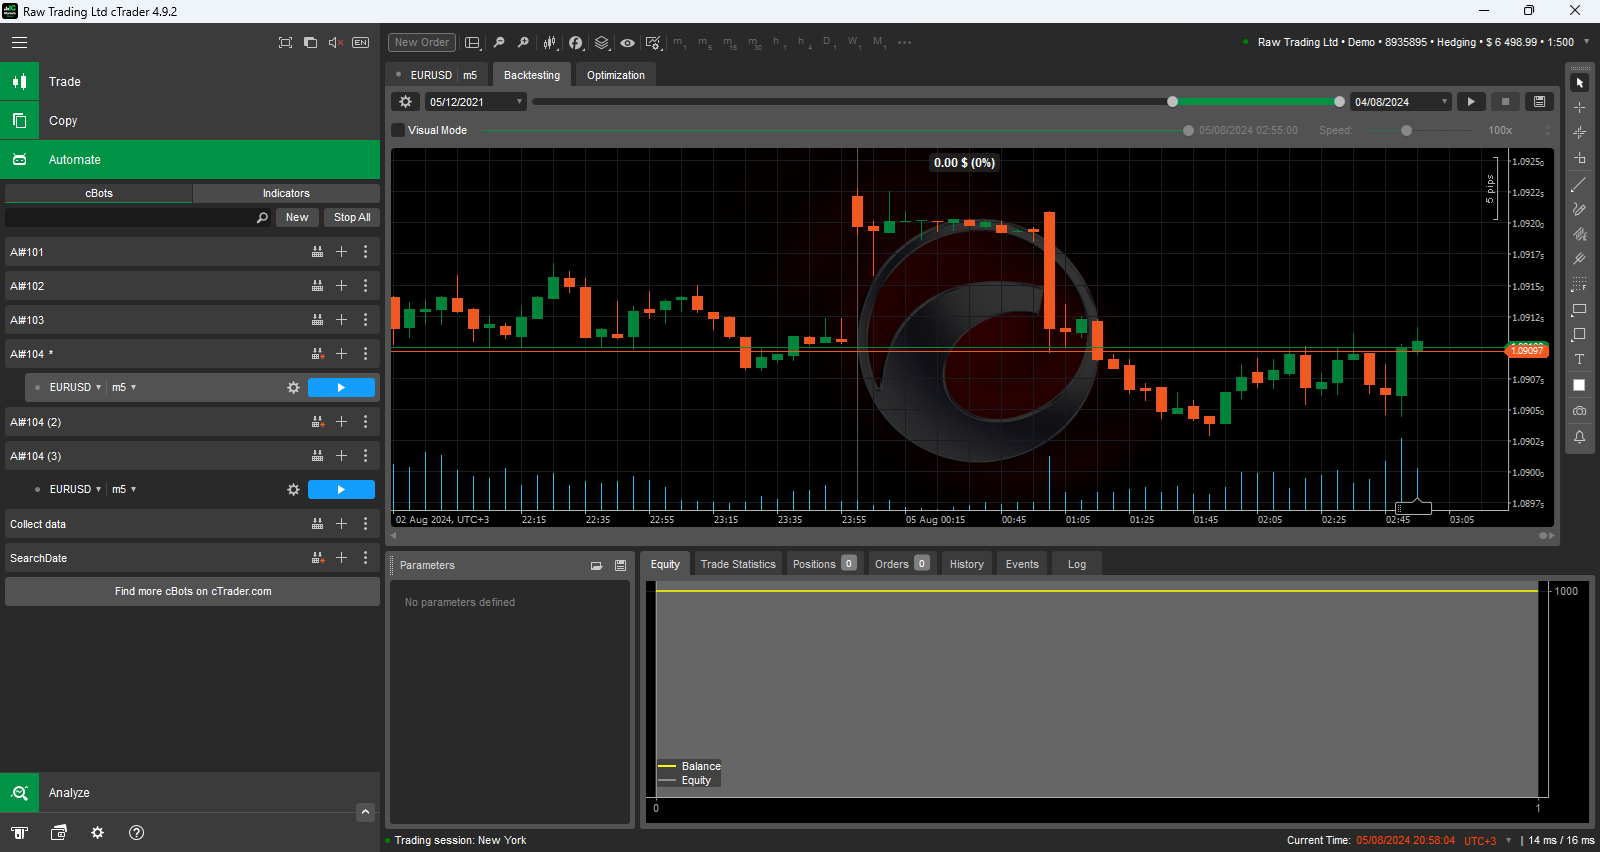The height and width of the screenshot is (852, 1600).
Task: Zoom out the chart
Action: tap(499, 43)
